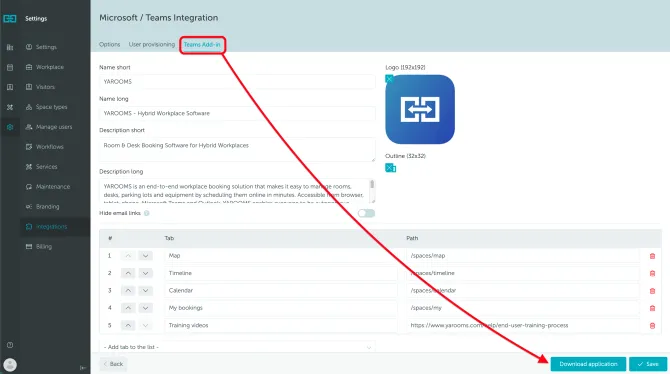Screen dimensions: 670x374
Task: Show the Hide email links info tooltip
Action: coord(147,213)
